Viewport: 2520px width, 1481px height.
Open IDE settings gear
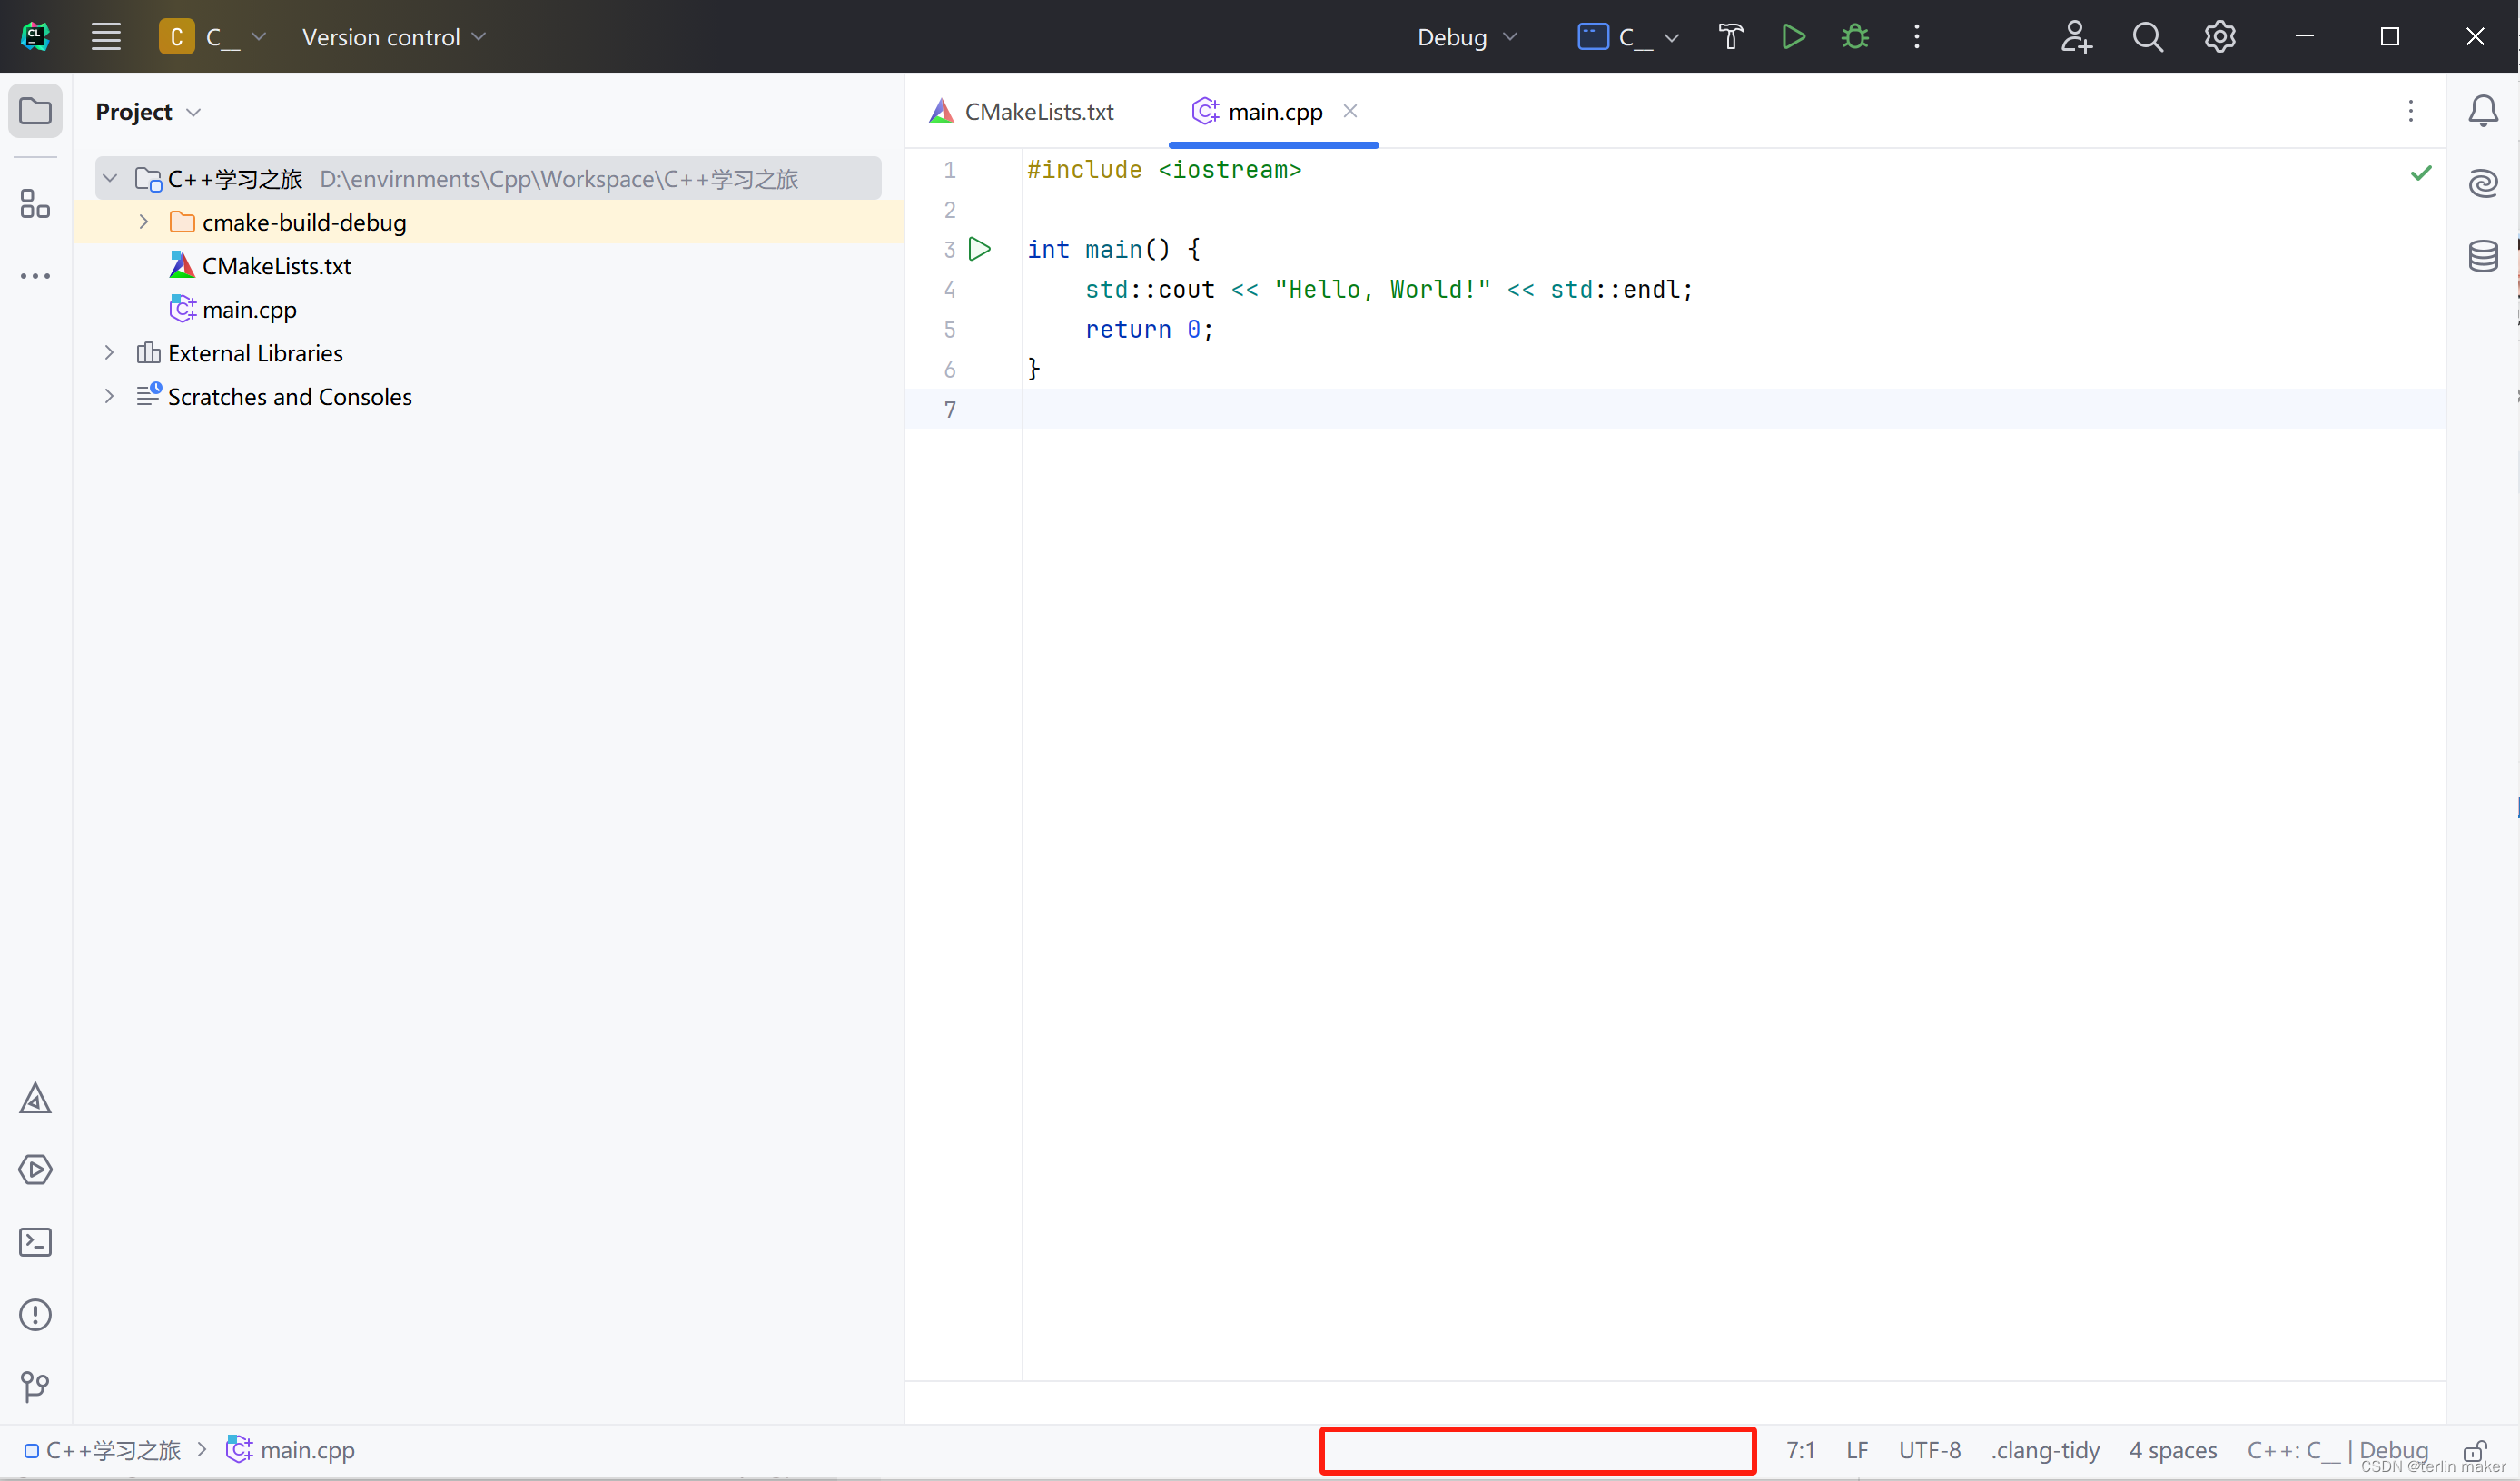[2220, 37]
